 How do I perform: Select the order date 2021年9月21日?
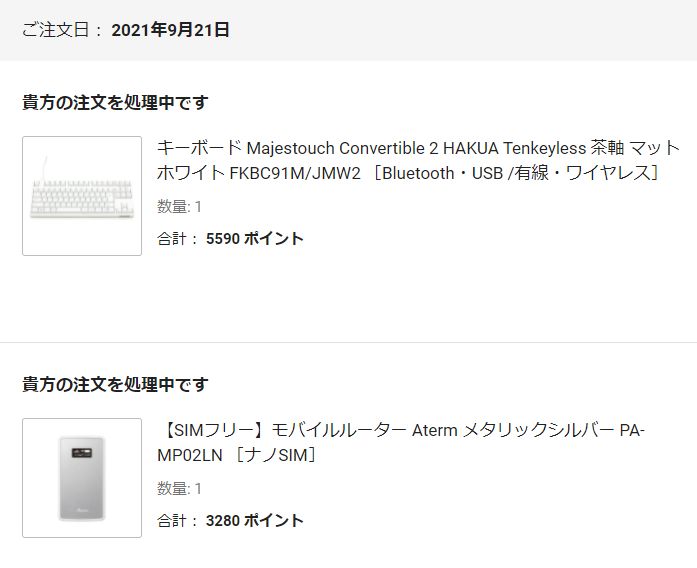170,30
